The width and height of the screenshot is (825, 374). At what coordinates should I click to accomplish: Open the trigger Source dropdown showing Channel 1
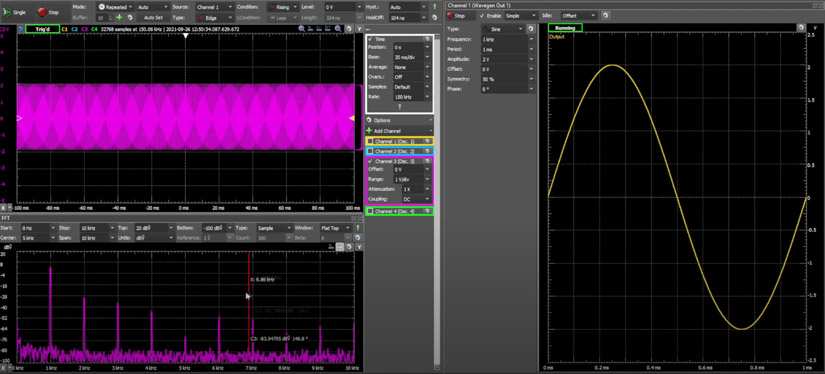(215, 7)
